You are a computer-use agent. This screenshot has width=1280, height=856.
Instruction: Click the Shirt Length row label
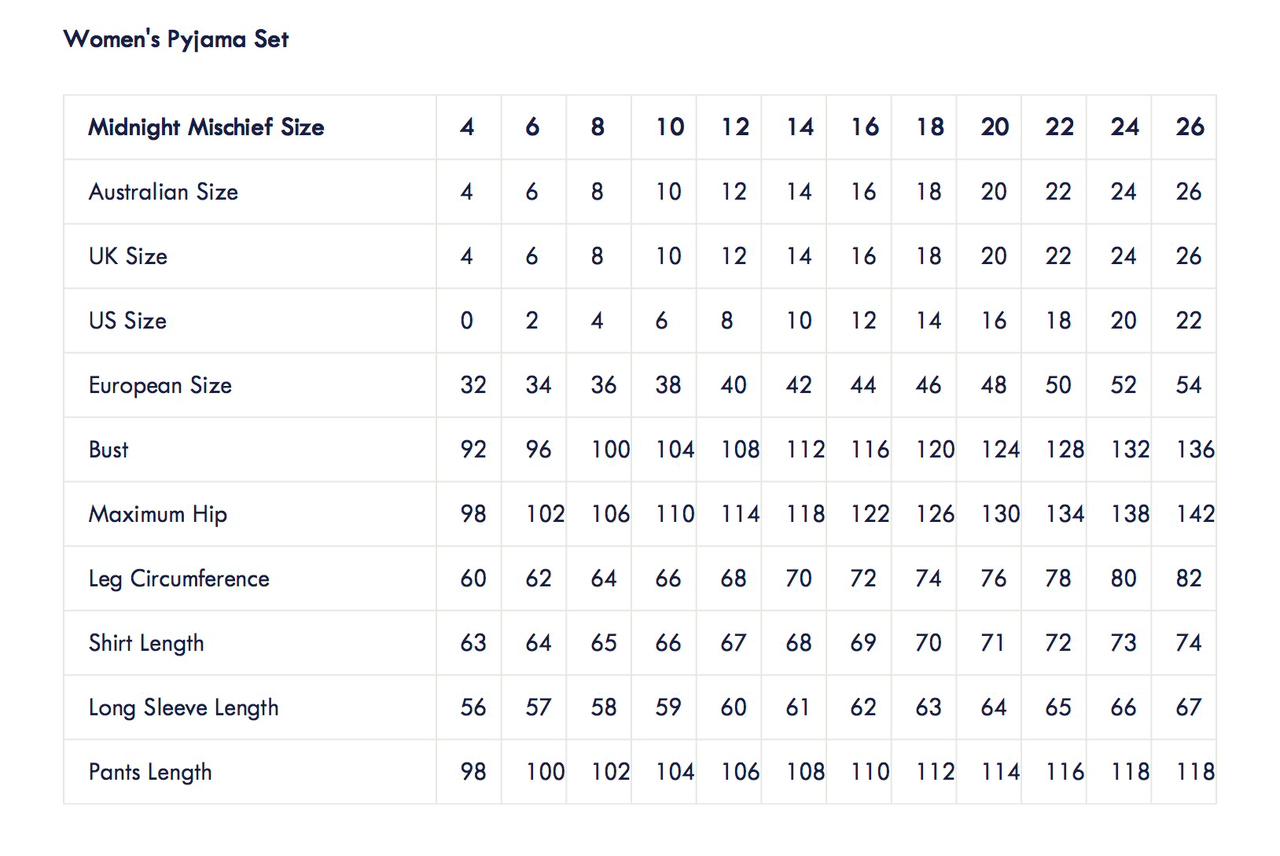pos(146,643)
